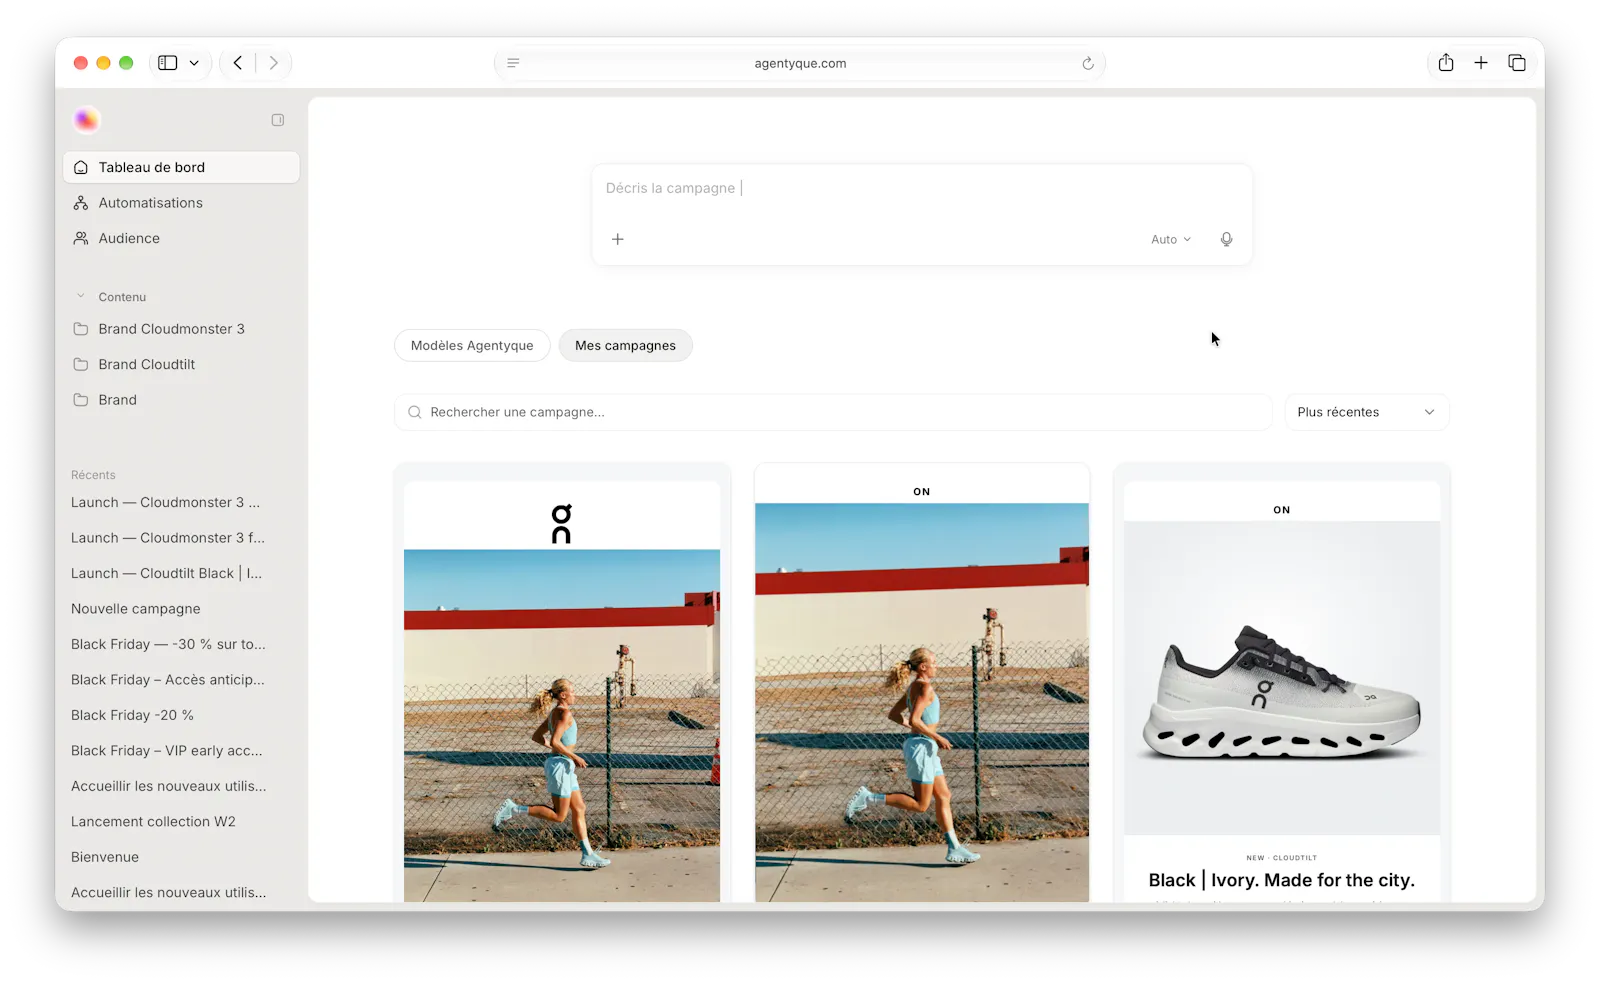Click the Agentyque gradient logo icon

(87, 120)
